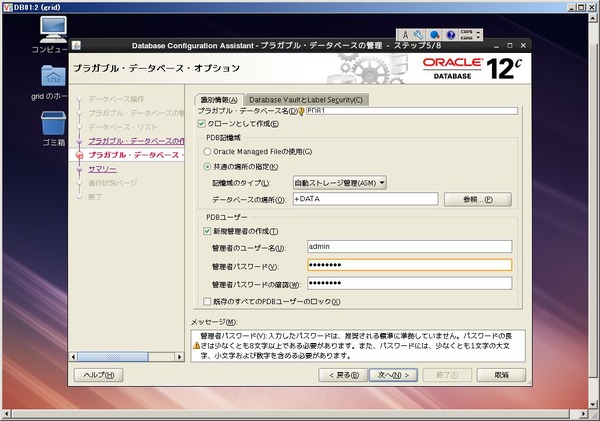
Task: Click the help question mark in IME toolbar
Action: tap(451, 35)
